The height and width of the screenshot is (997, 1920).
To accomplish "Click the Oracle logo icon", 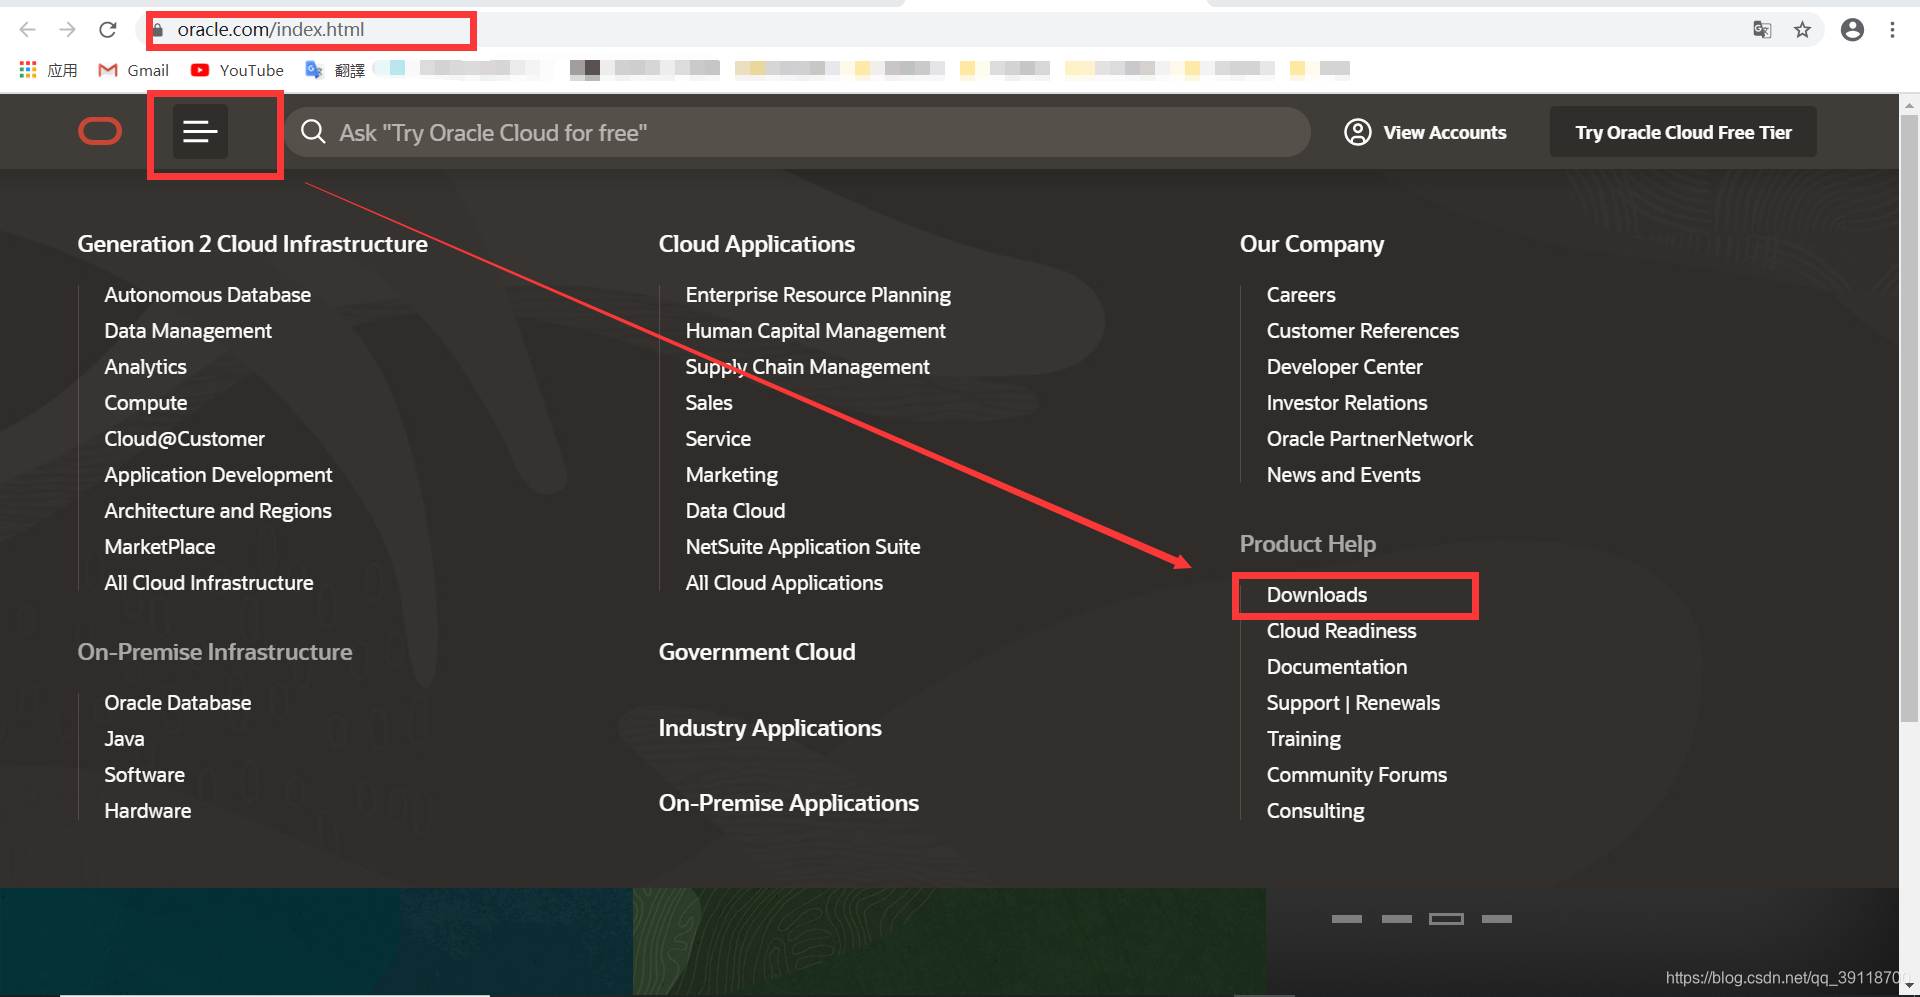I will click(x=100, y=131).
